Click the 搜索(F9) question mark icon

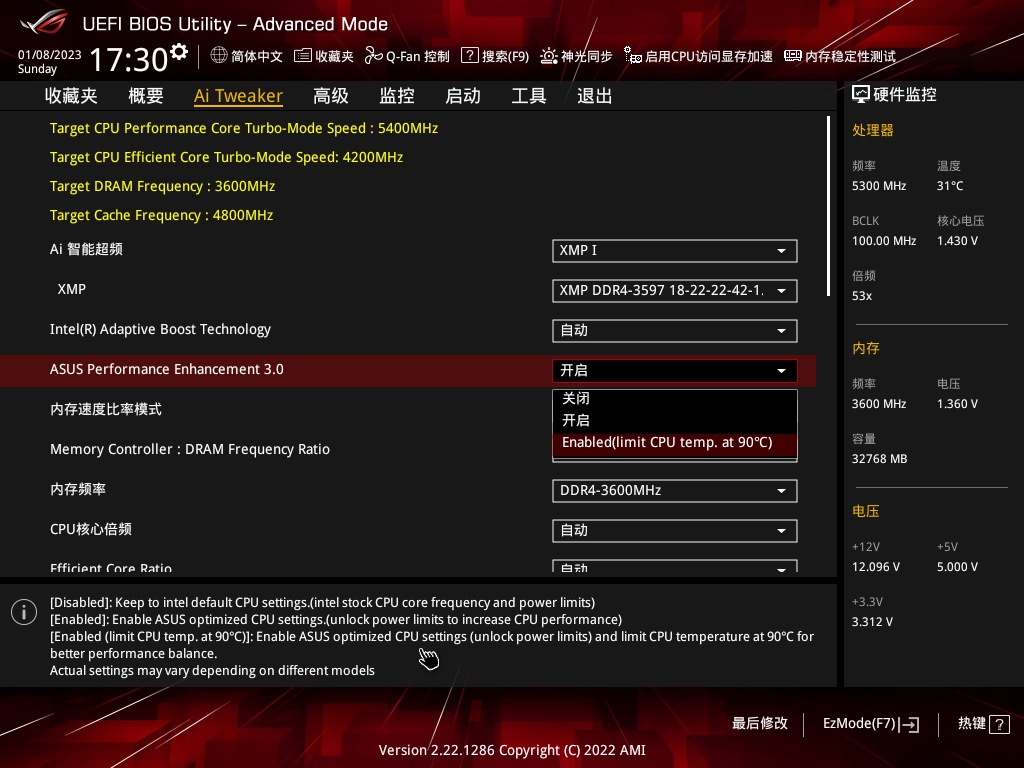click(469, 56)
